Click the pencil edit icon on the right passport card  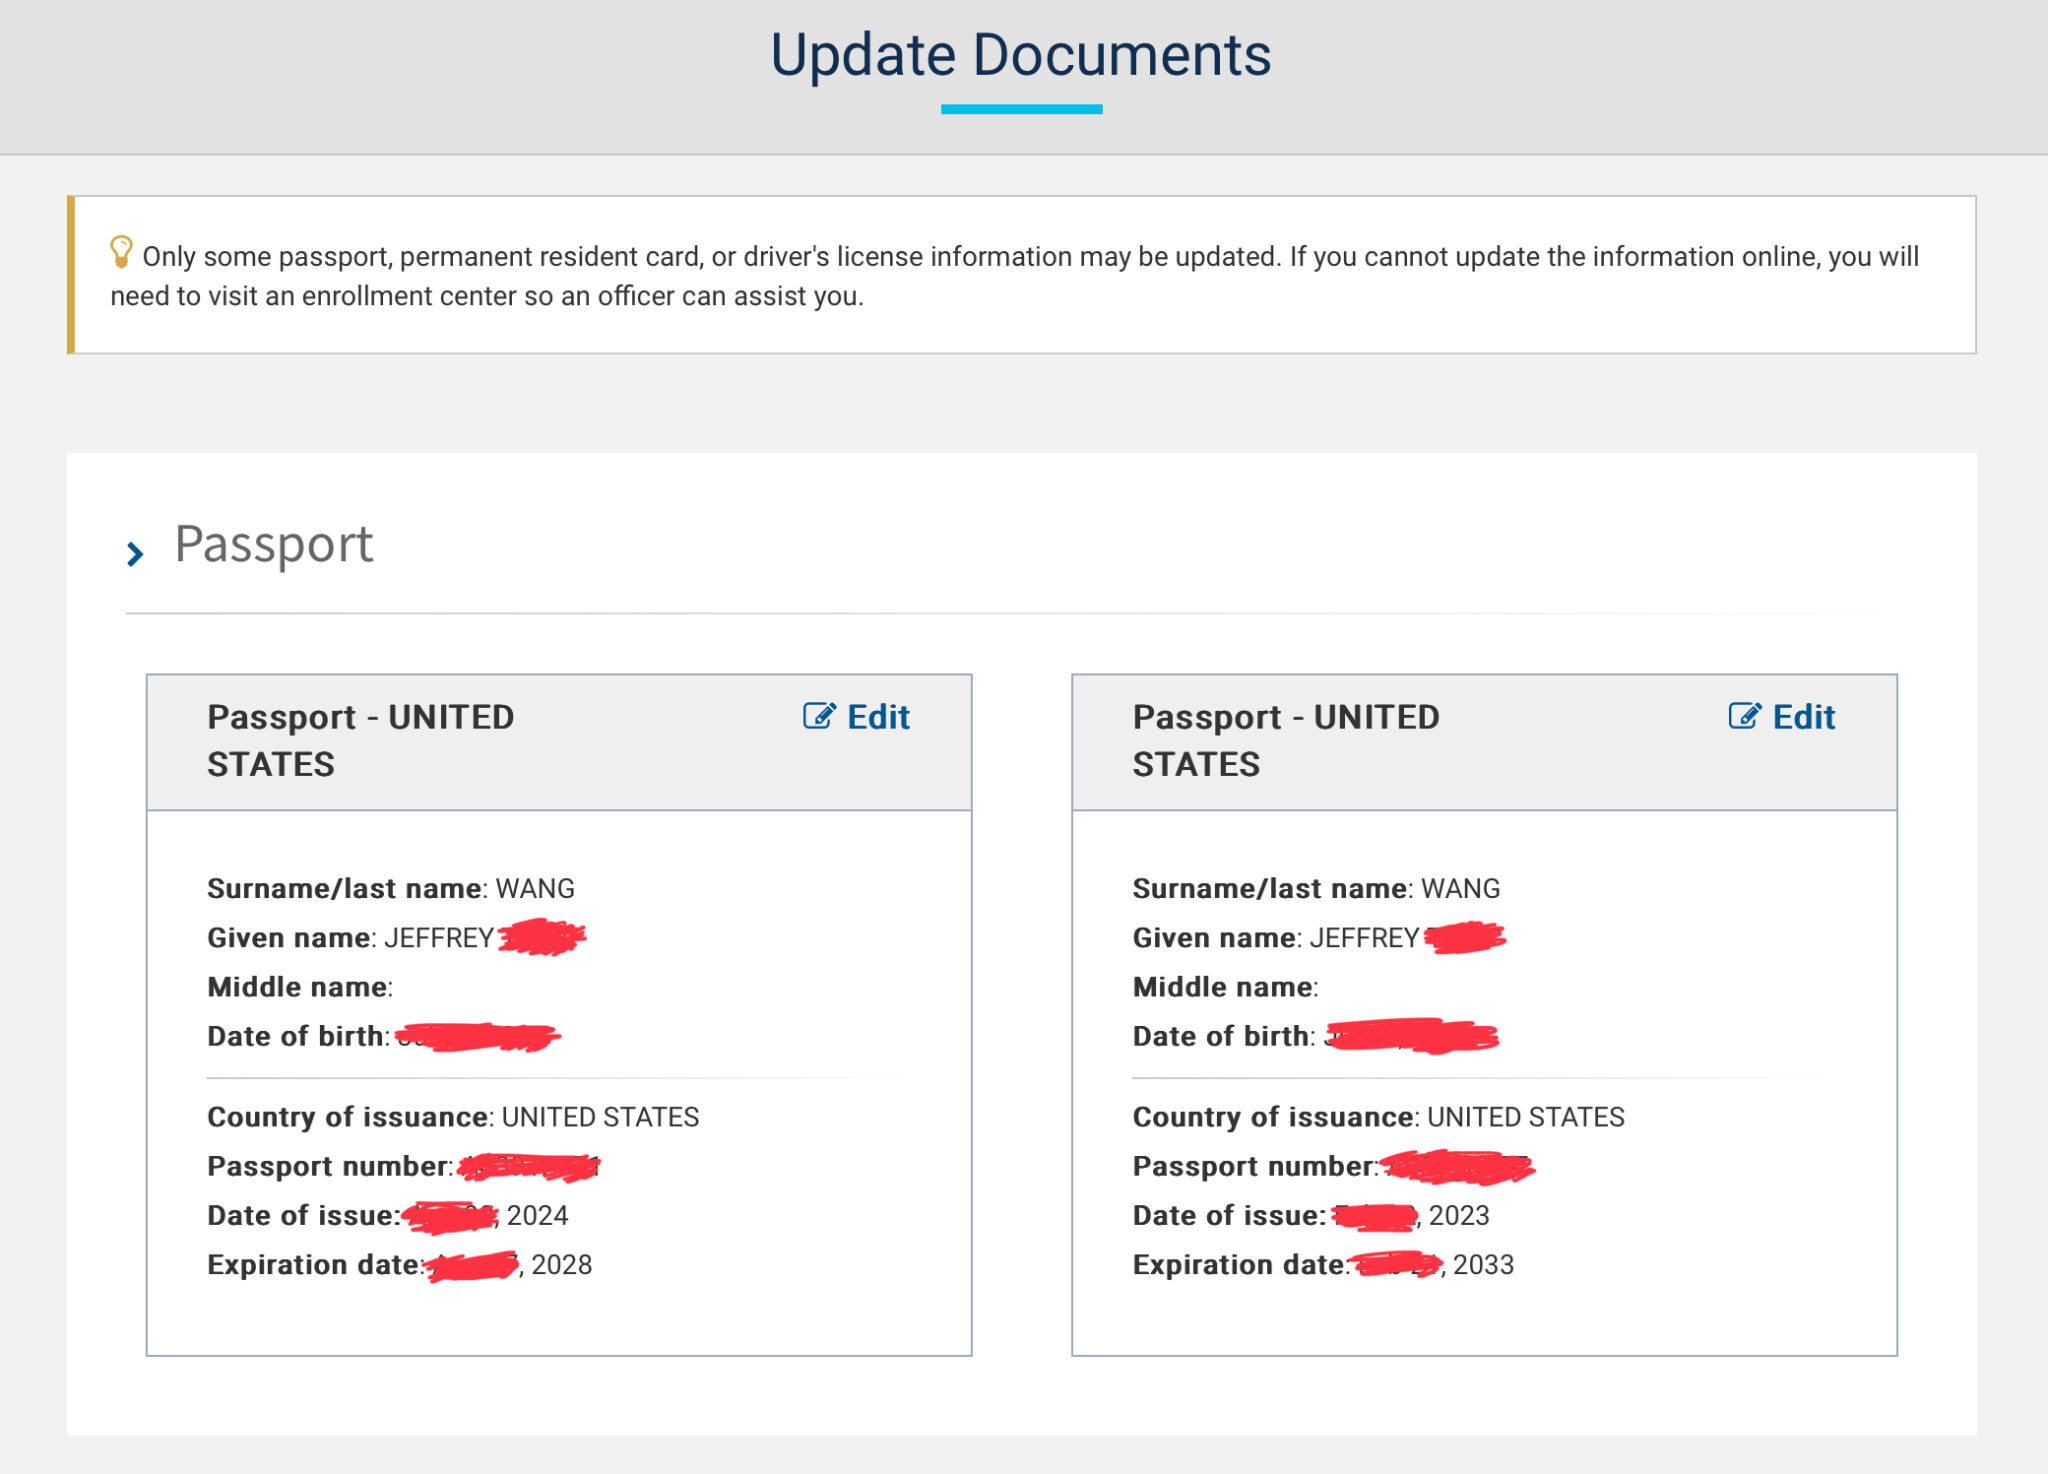(x=1745, y=716)
